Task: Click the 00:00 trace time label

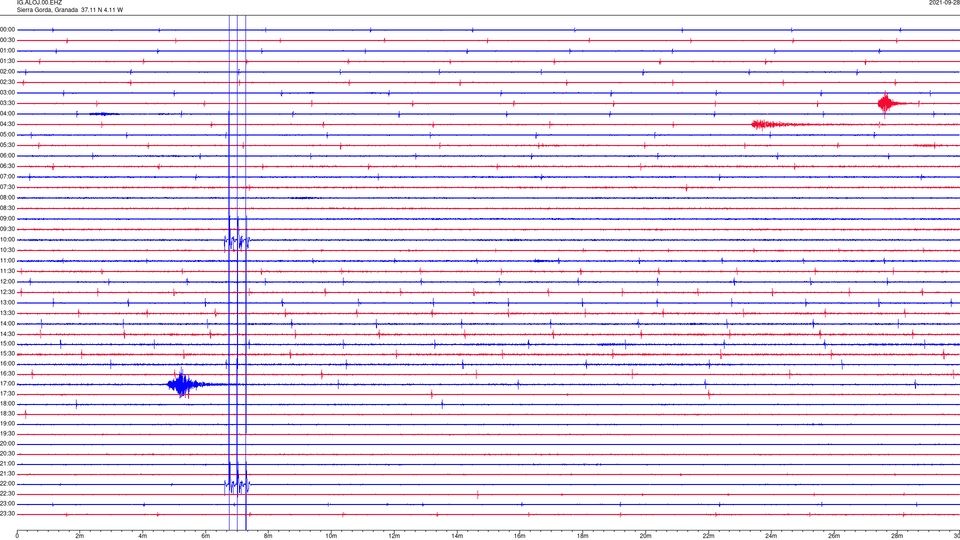Action: click(x=8, y=29)
